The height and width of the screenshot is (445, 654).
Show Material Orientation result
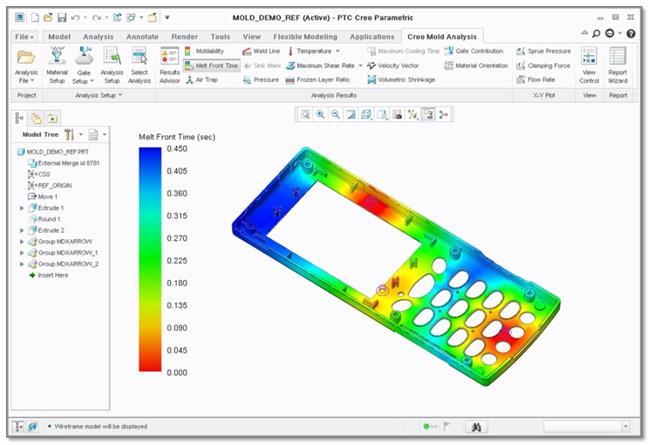(476, 65)
